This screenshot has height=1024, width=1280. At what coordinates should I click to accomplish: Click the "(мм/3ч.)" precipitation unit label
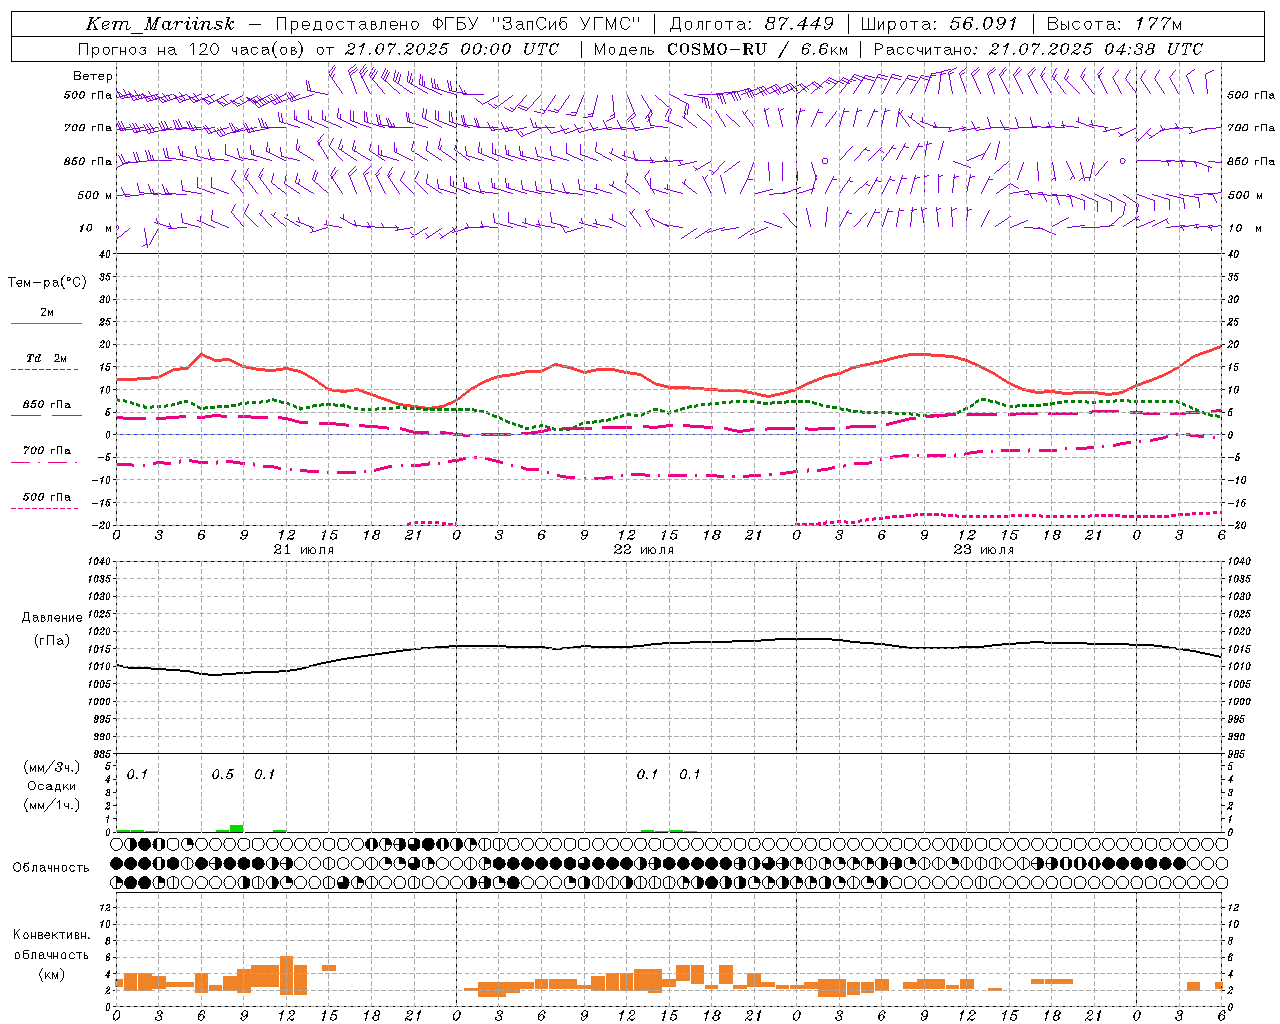(x=50, y=767)
